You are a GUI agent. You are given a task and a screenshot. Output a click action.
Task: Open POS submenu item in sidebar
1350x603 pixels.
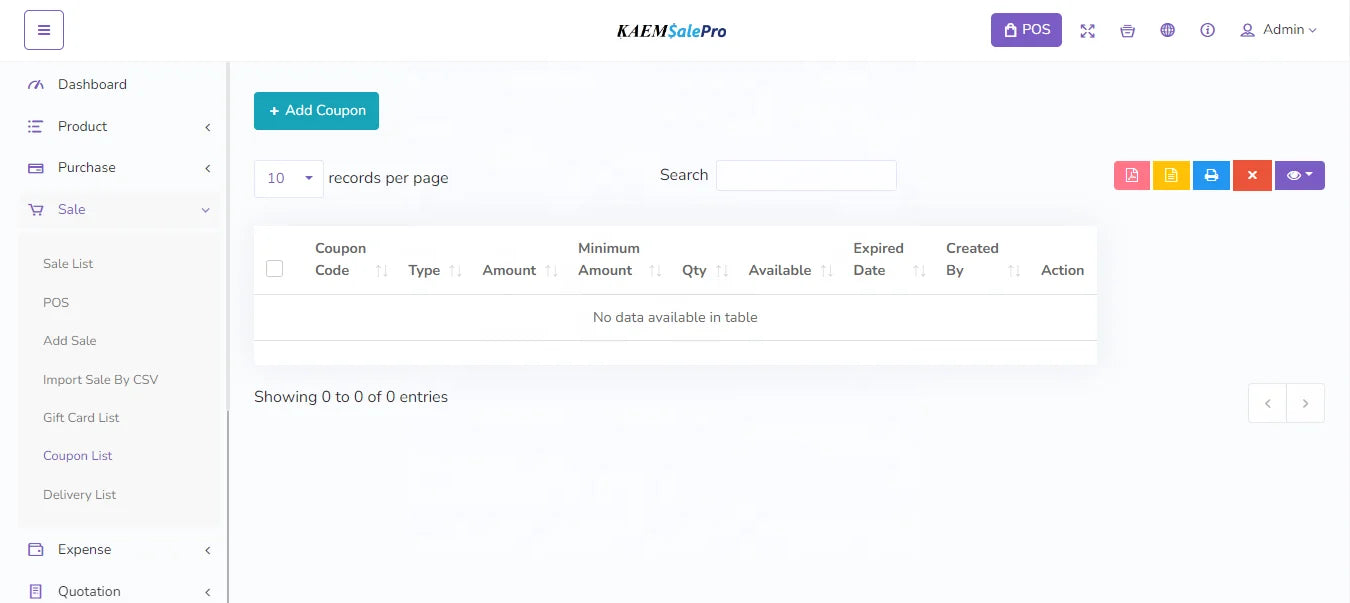(56, 303)
